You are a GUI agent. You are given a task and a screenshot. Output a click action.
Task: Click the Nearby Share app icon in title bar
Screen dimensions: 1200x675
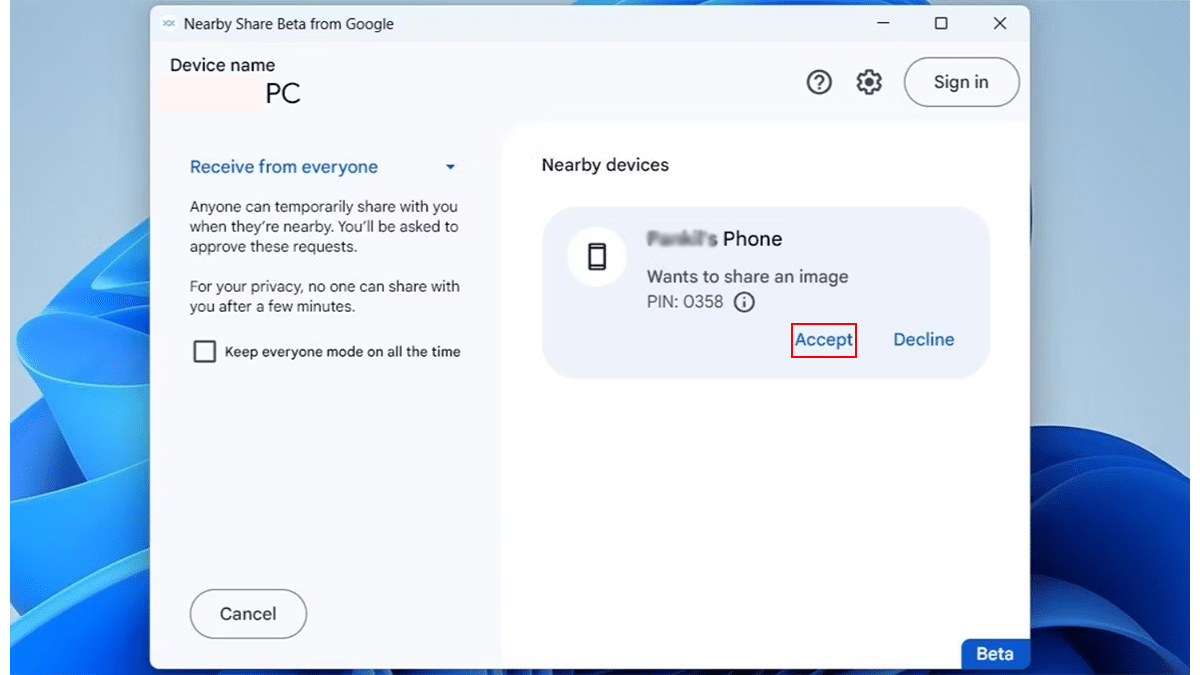pyautogui.click(x=169, y=24)
